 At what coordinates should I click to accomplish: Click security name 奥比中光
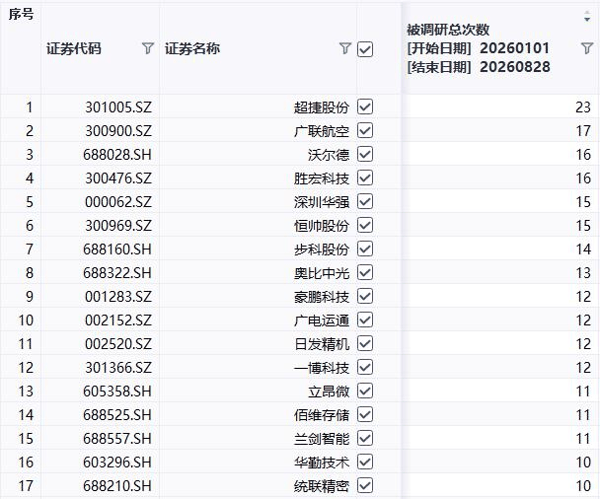pyautogui.click(x=321, y=273)
